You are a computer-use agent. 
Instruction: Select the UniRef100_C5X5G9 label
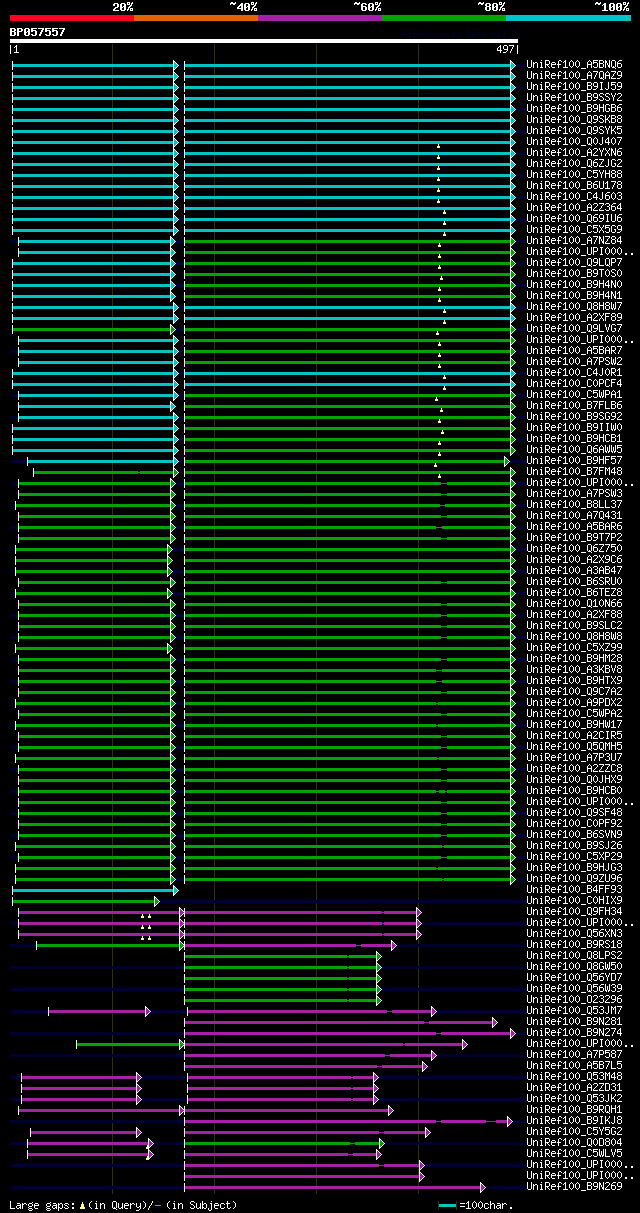tap(574, 229)
